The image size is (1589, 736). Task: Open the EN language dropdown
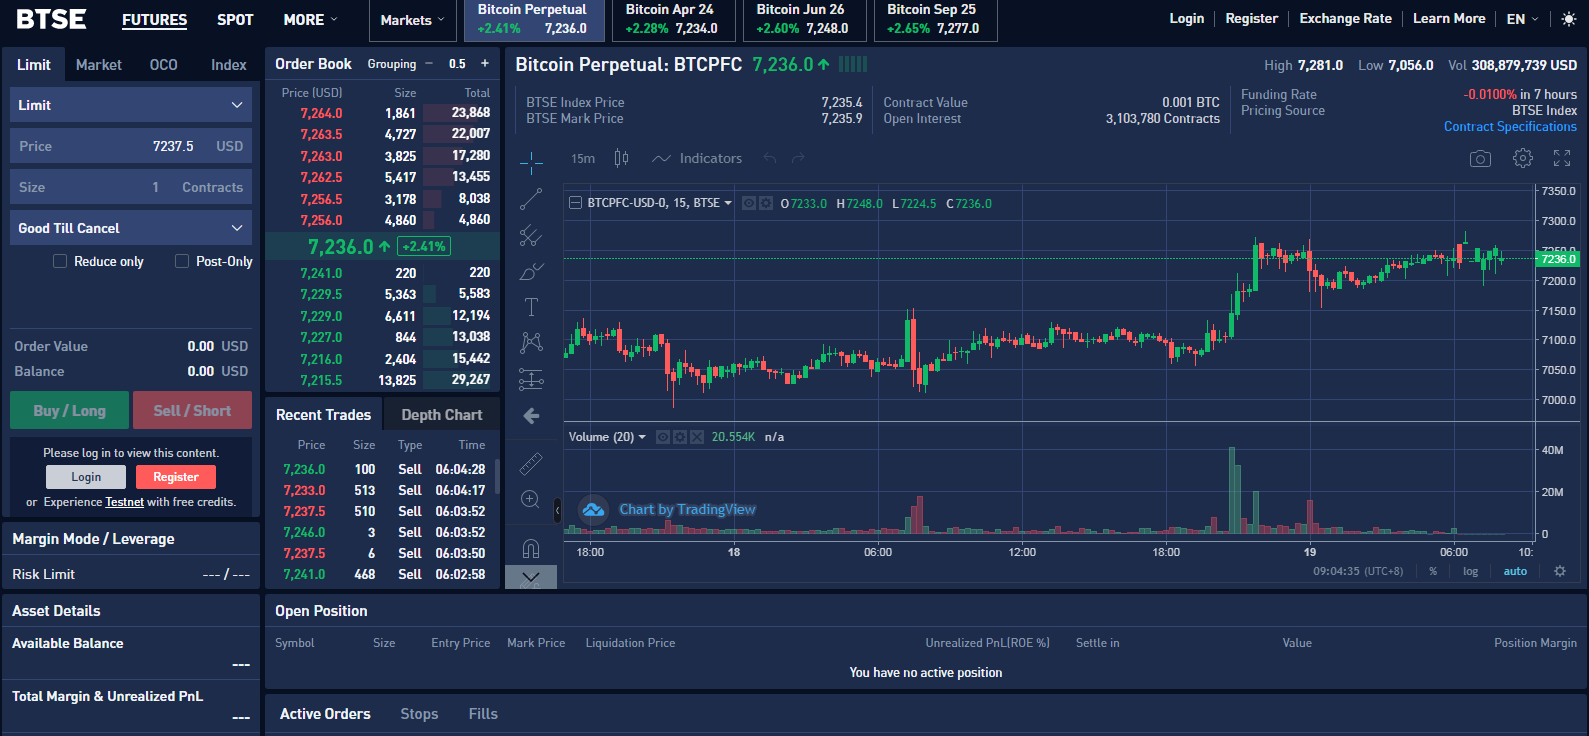(x=1522, y=19)
